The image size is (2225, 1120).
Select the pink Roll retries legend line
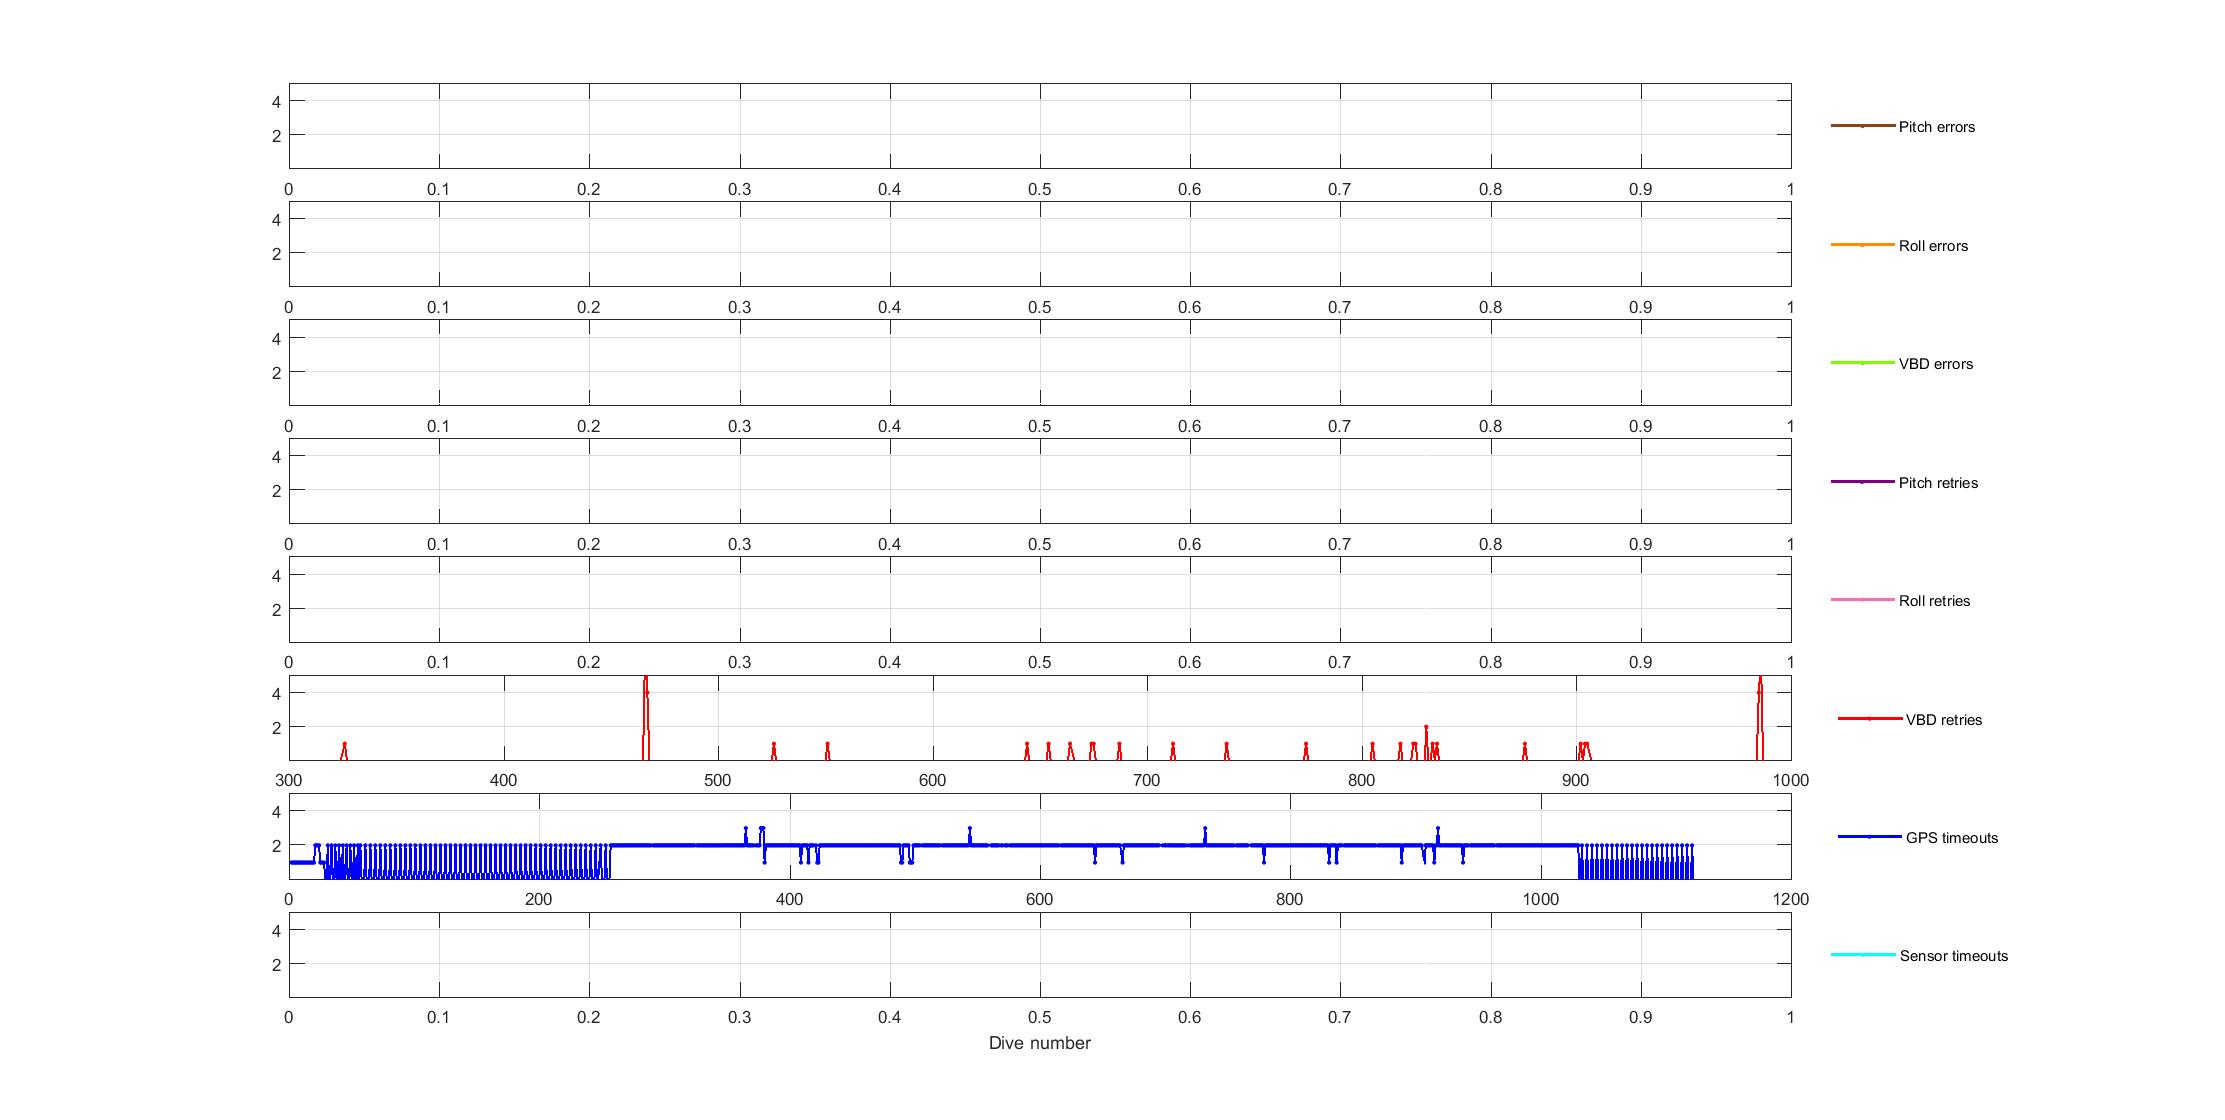click(x=1862, y=600)
